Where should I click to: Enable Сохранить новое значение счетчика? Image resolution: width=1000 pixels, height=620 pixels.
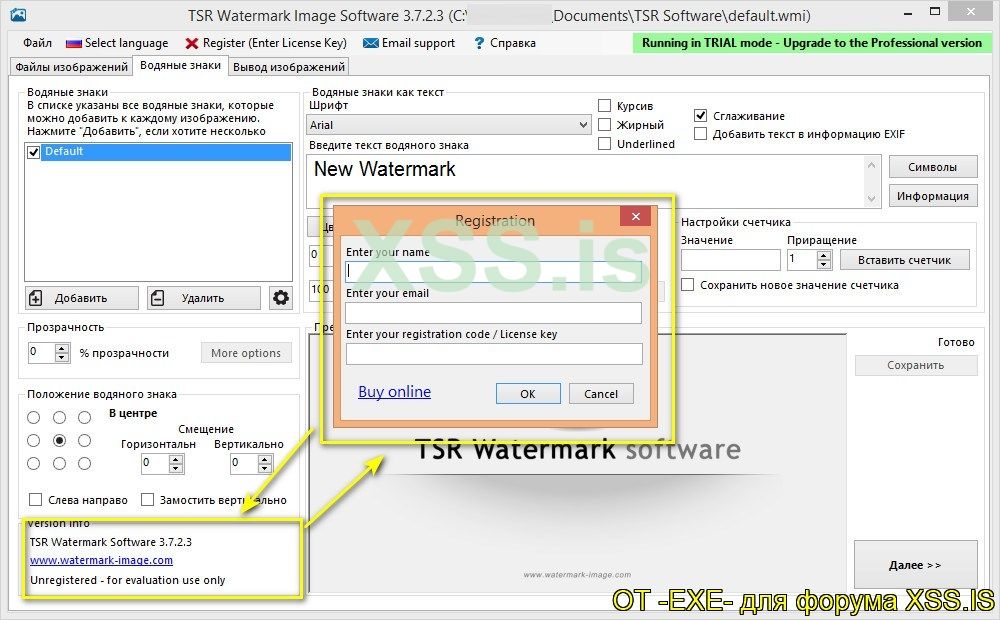pyautogui.click(x=688, y=284)
